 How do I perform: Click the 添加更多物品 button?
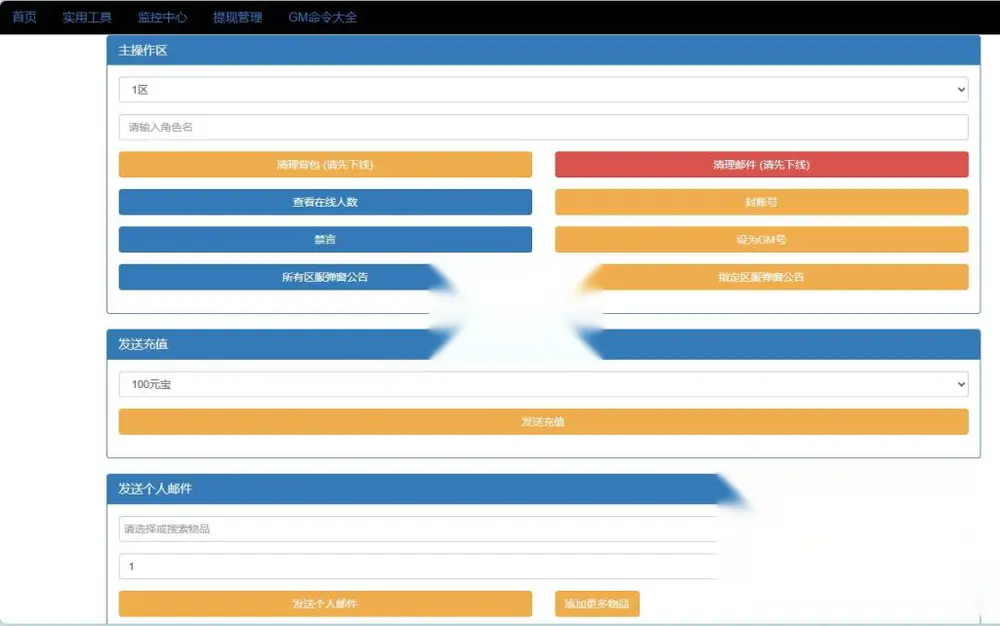tap(597, 604)
